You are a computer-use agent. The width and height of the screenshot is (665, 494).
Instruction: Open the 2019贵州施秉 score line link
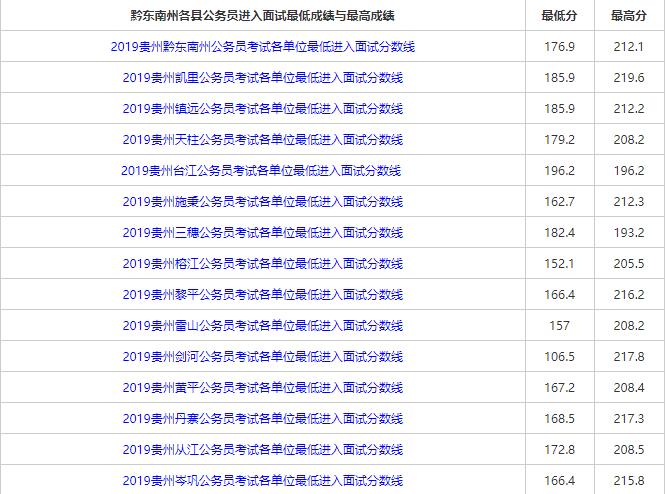click(x=262, y=202)
